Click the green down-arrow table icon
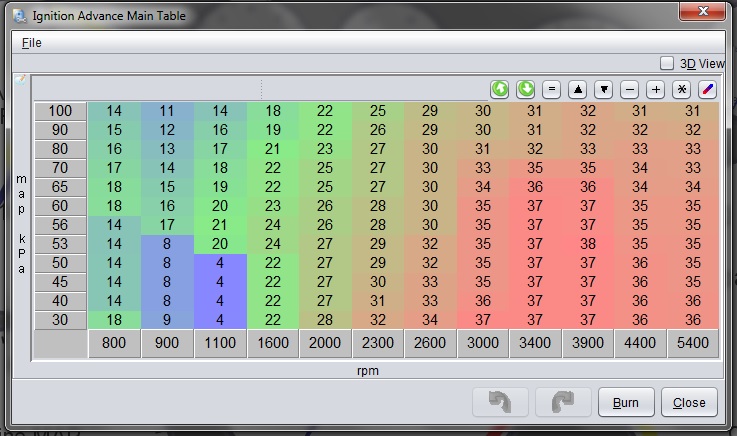This screenshot has width=737, height=436. pos(526,89)
